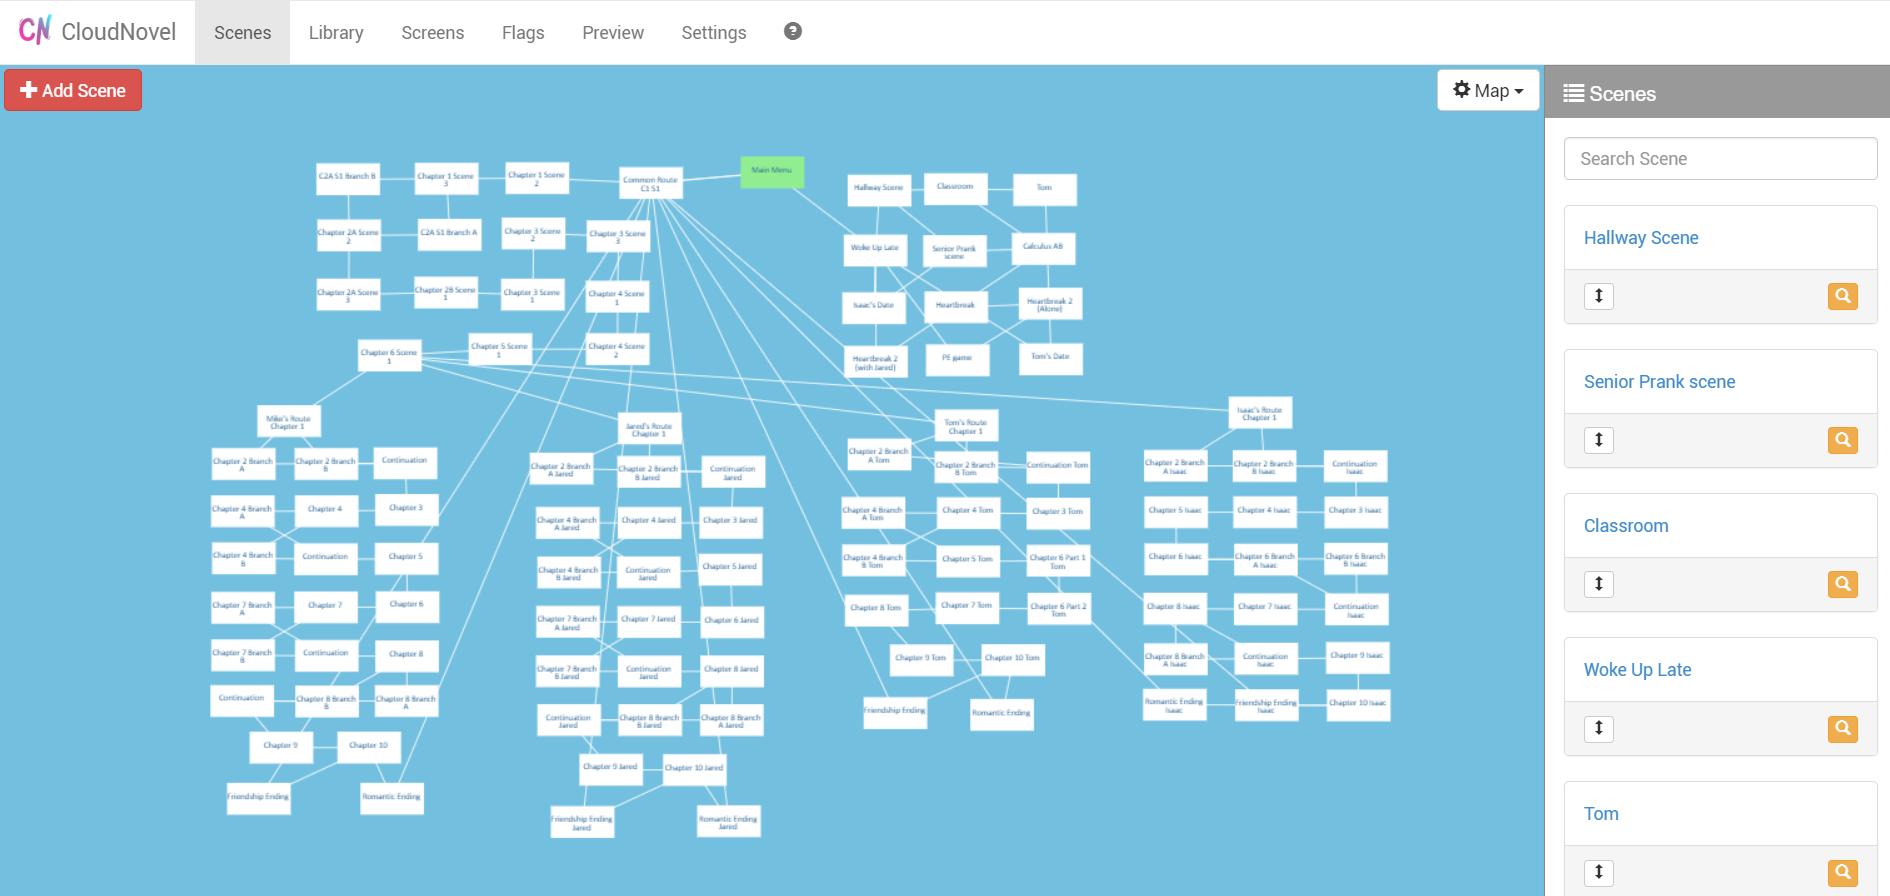
Task: Open the Settings tab
Action: click(x=714, y=32)
